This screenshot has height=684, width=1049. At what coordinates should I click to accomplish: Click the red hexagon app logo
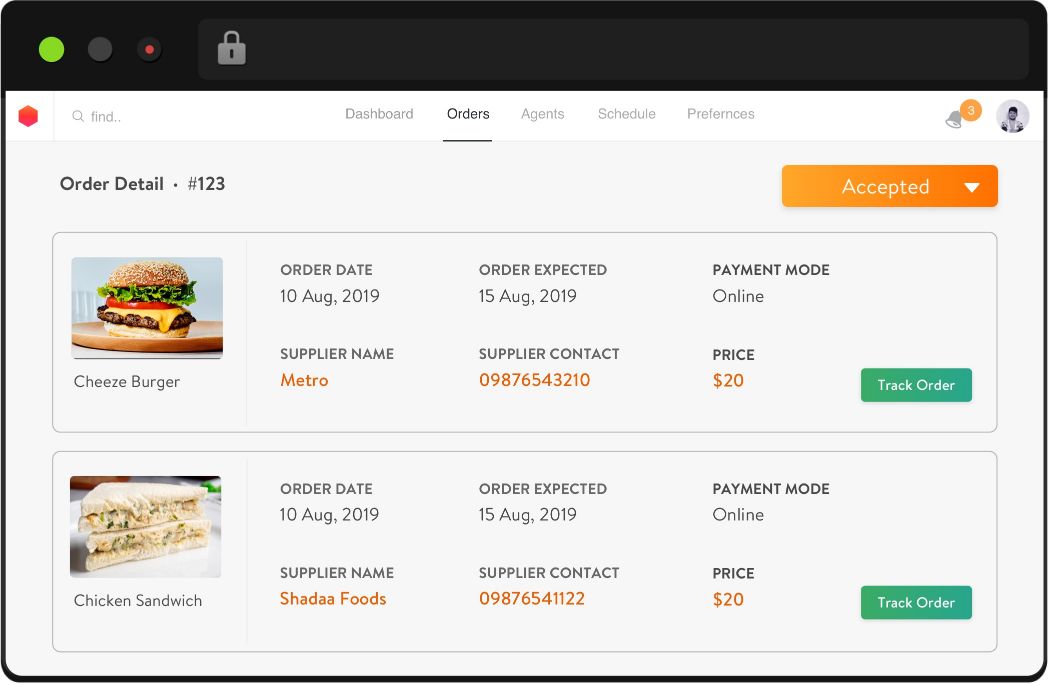[x=28, y=116]
